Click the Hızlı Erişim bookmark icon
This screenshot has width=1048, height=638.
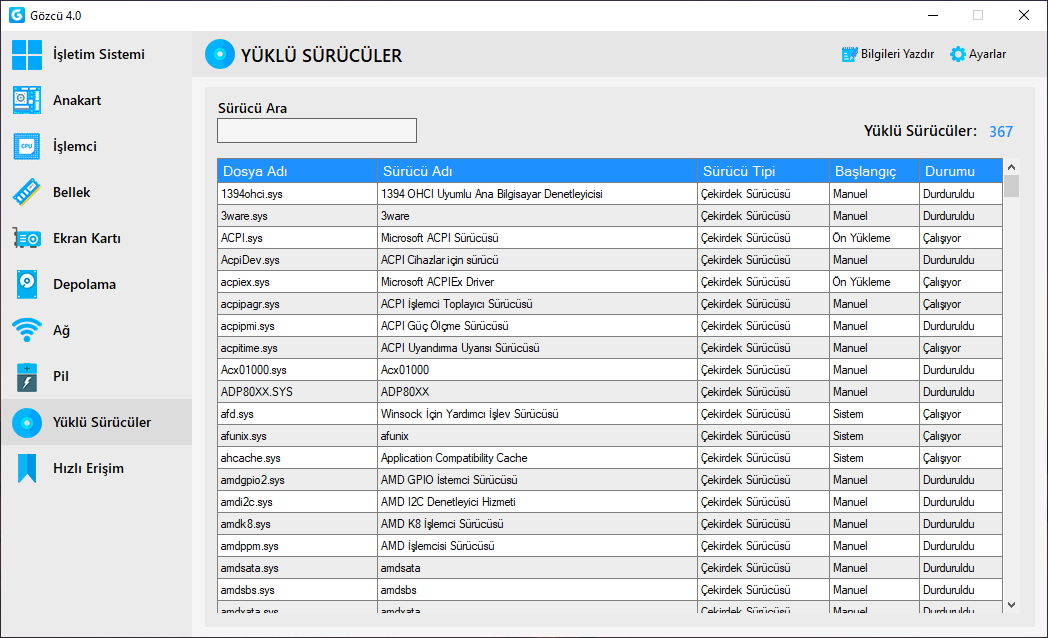tap(27, 468)
